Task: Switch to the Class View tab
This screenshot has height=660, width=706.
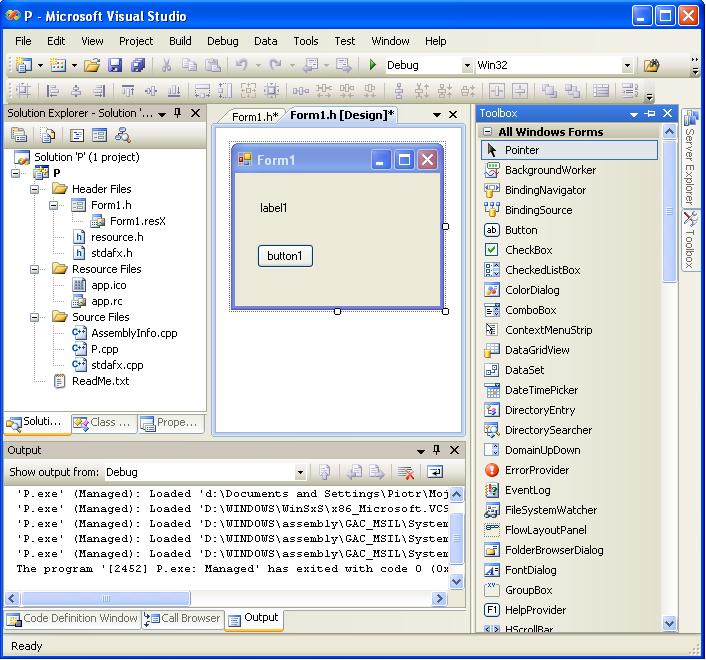Action: pos(104,423)
